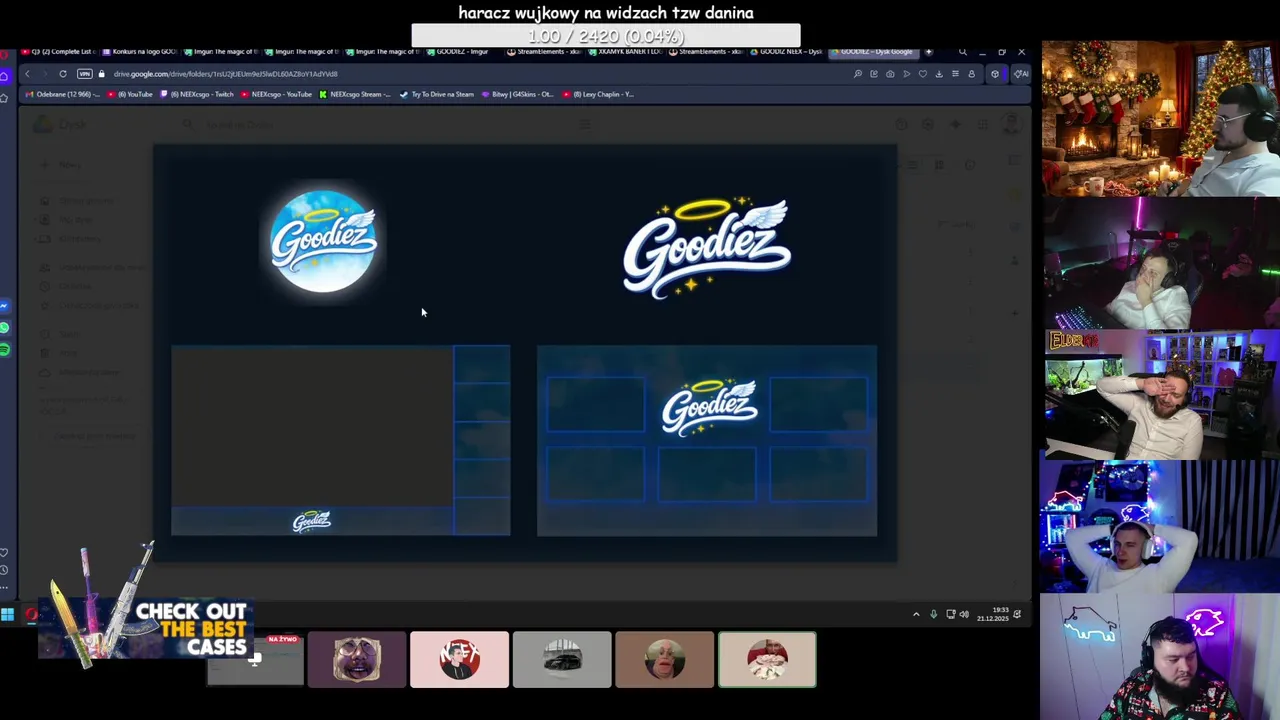1280x720 pixels.
Task: Toggle the VPN badge in address bar
Action: pyautogui.click(x=85, y=74)
